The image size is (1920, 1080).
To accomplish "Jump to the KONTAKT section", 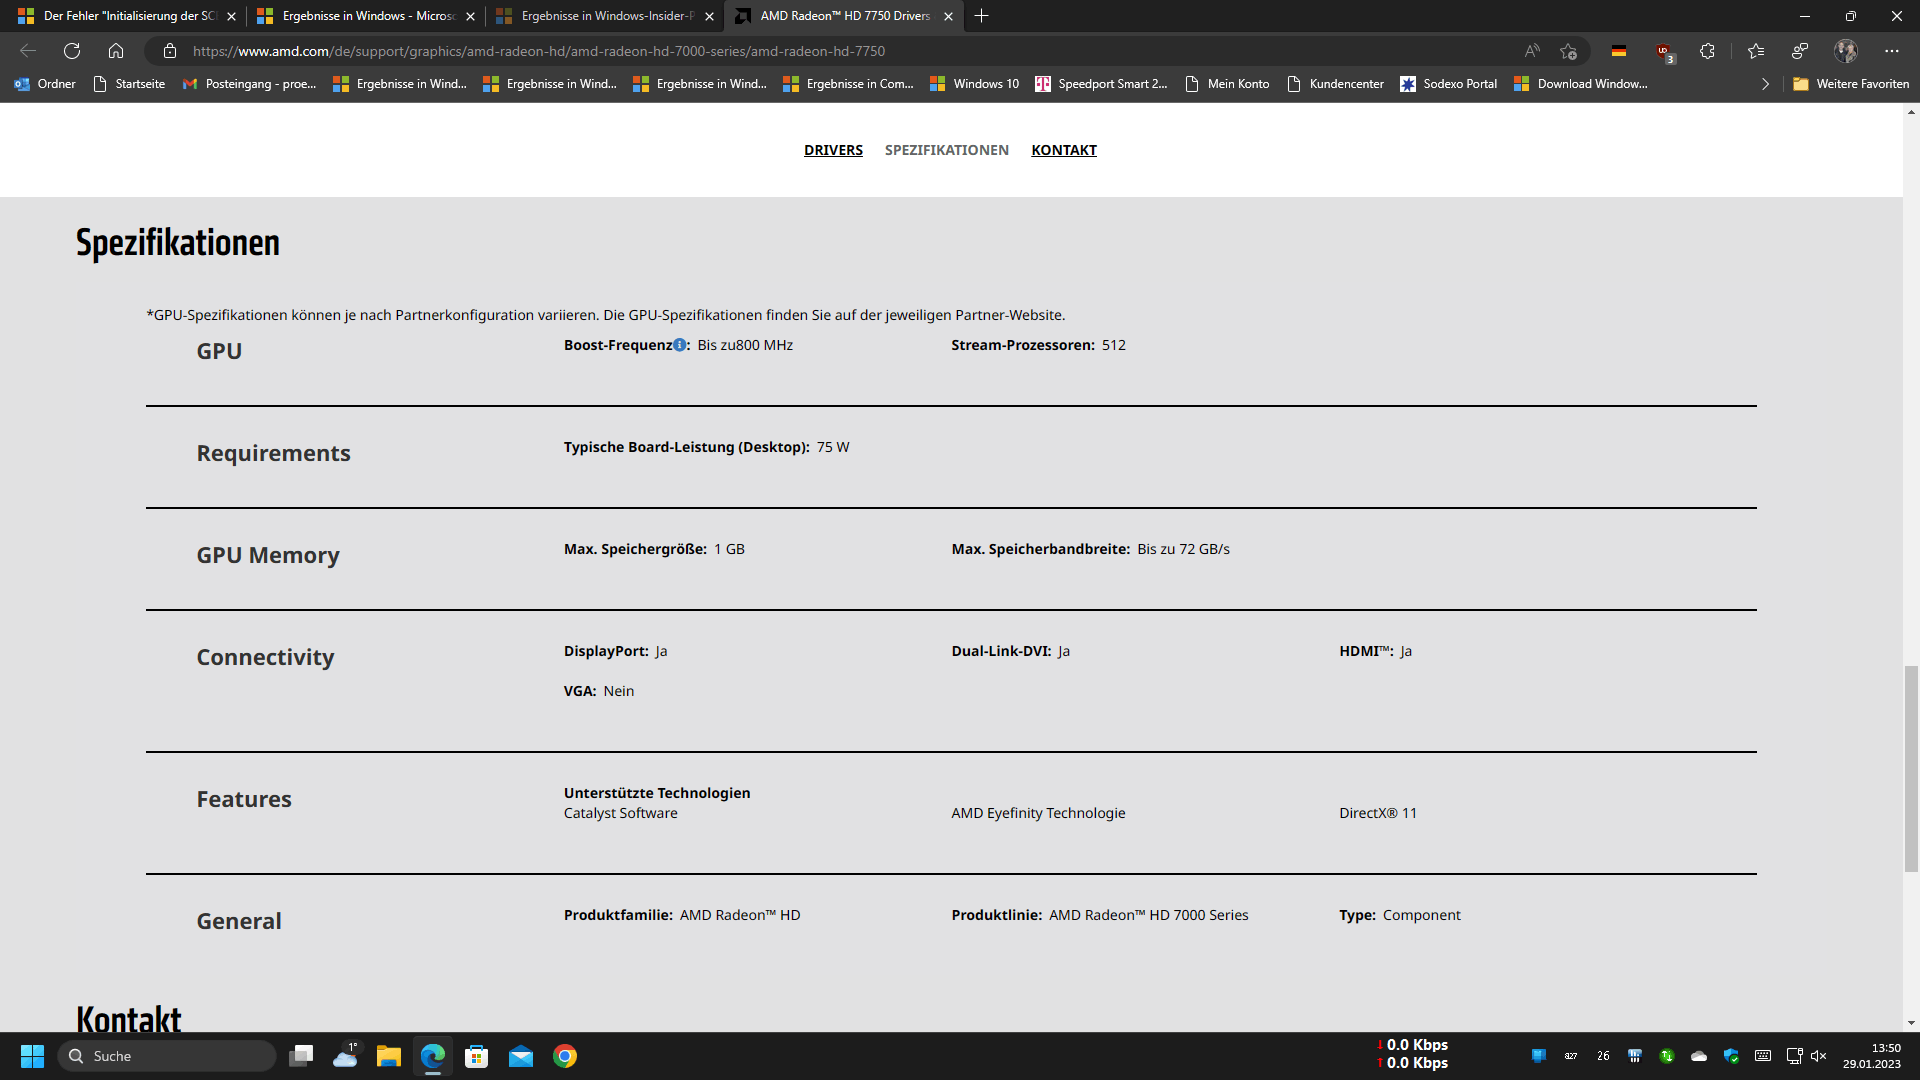I will 1064,150.
